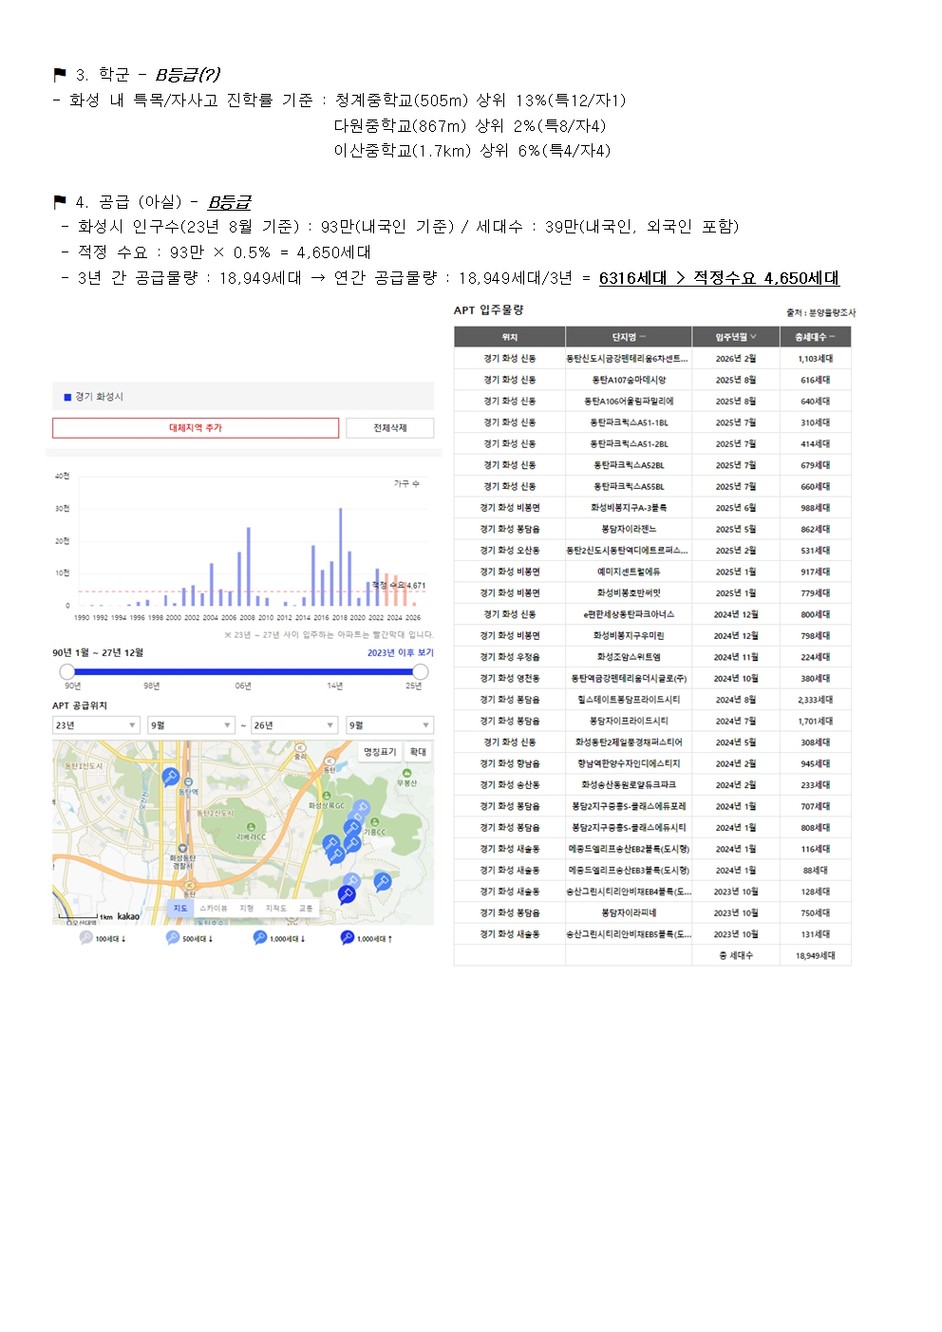Screen dimensions: 942x1332
Task: Click the 2008 bar in supply chart
Action: point(248,566)
